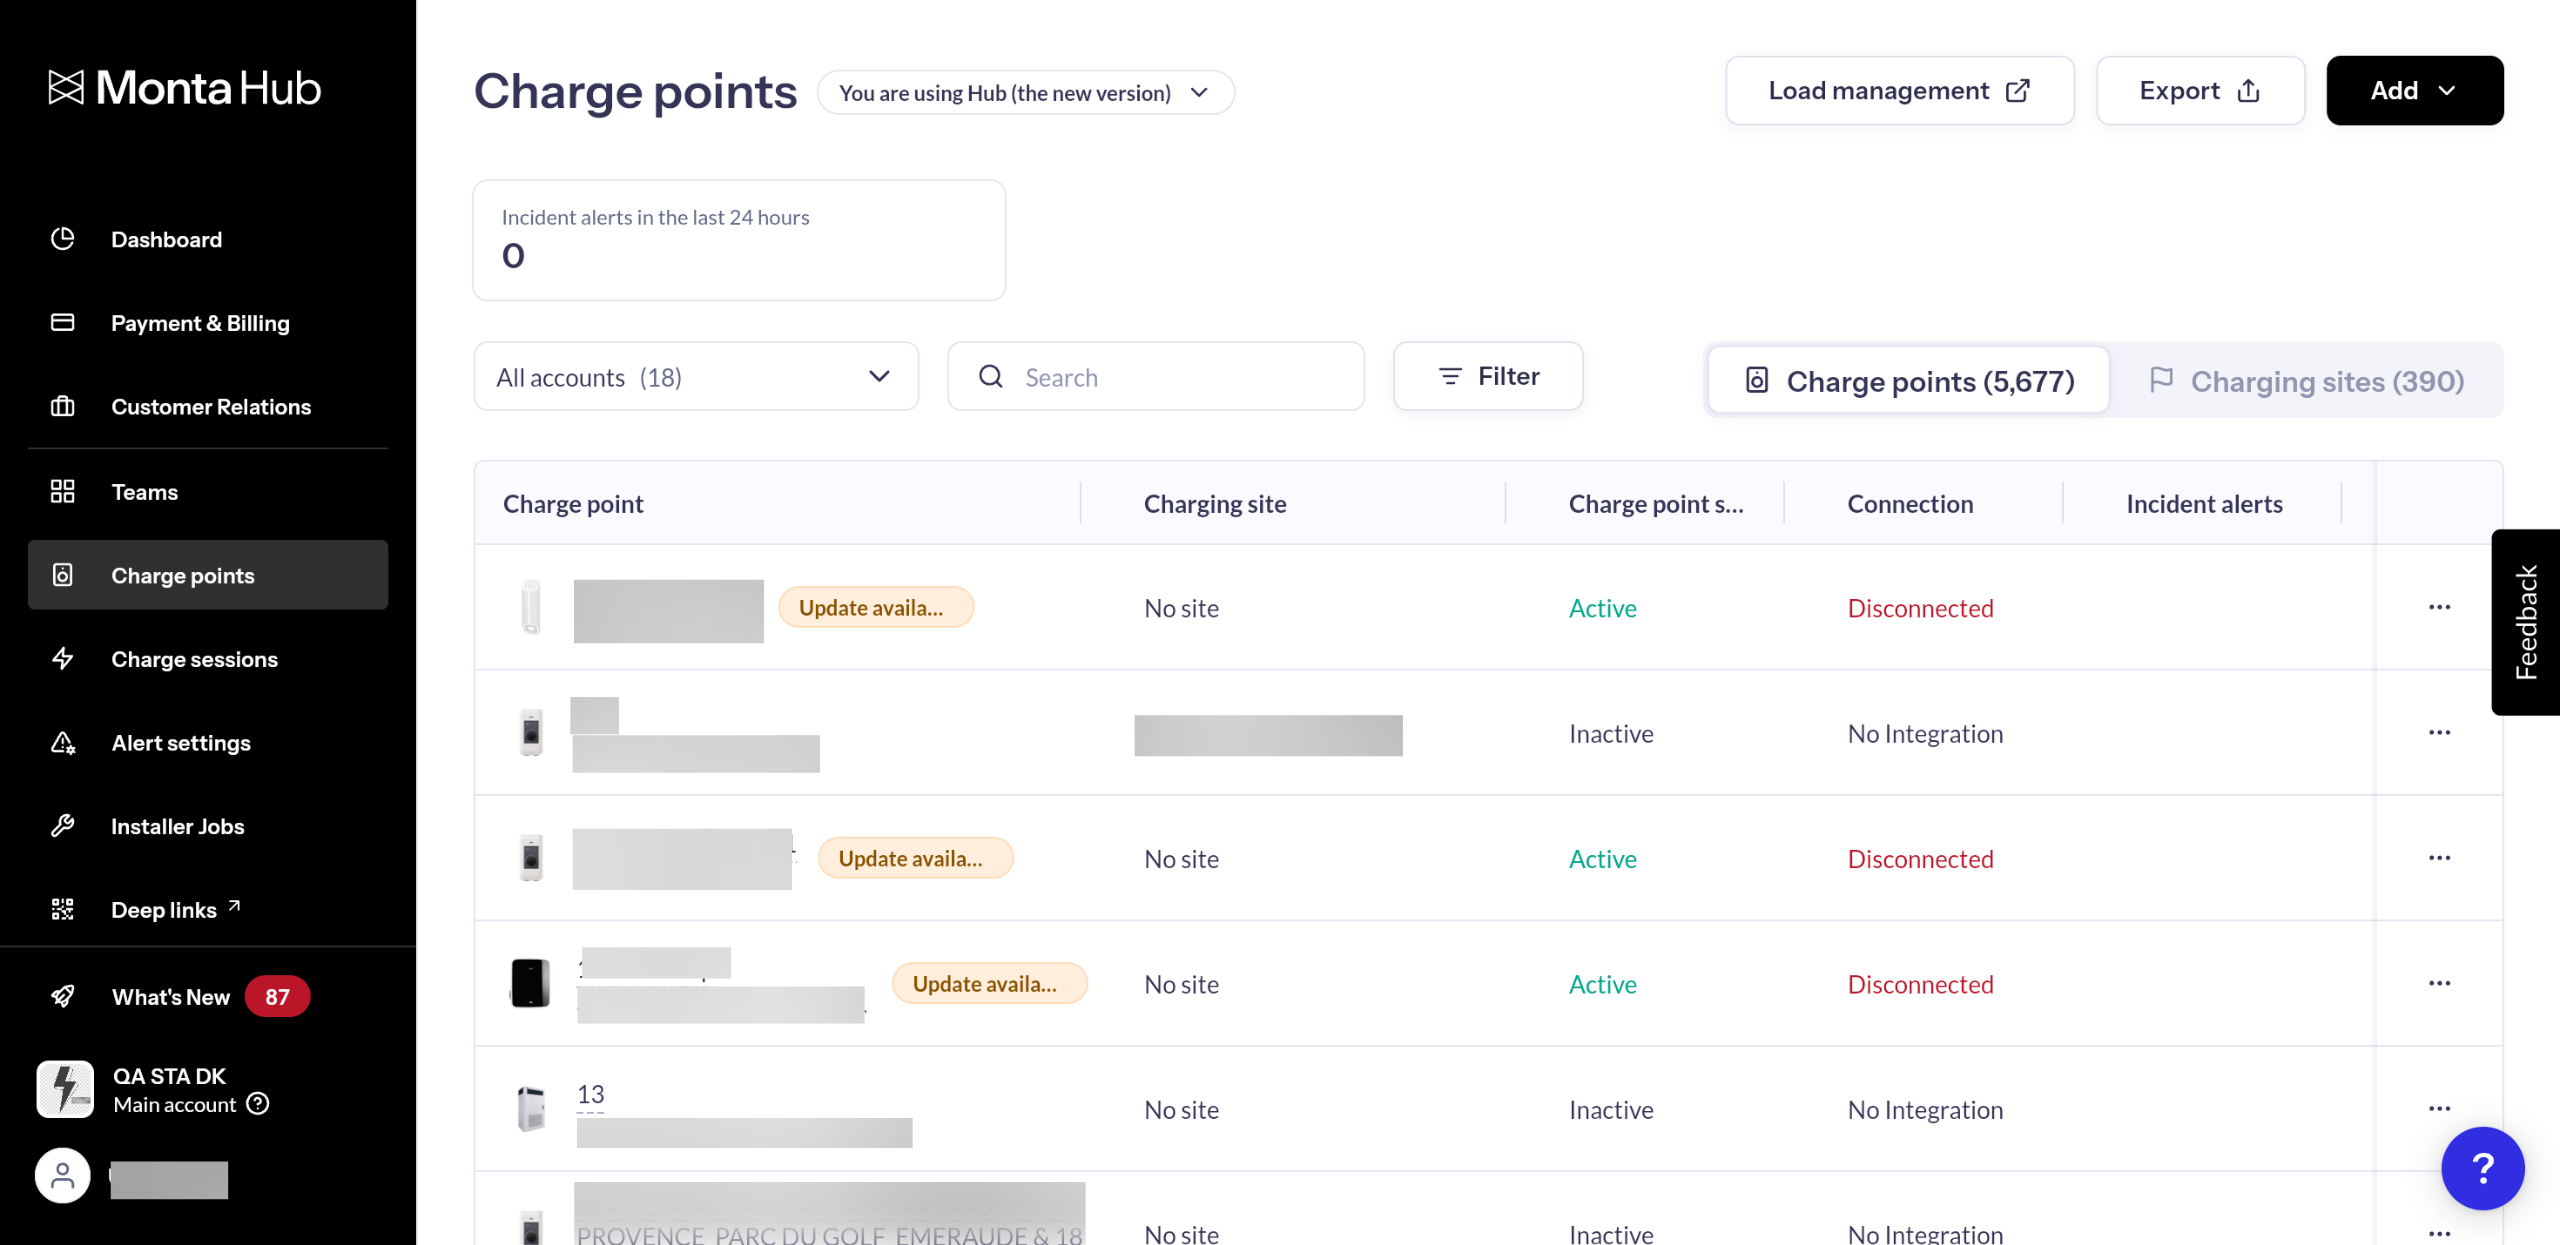The image size is (2560, 1245).
Task: Click the What's New rocket icon
Action: (63, 997)
